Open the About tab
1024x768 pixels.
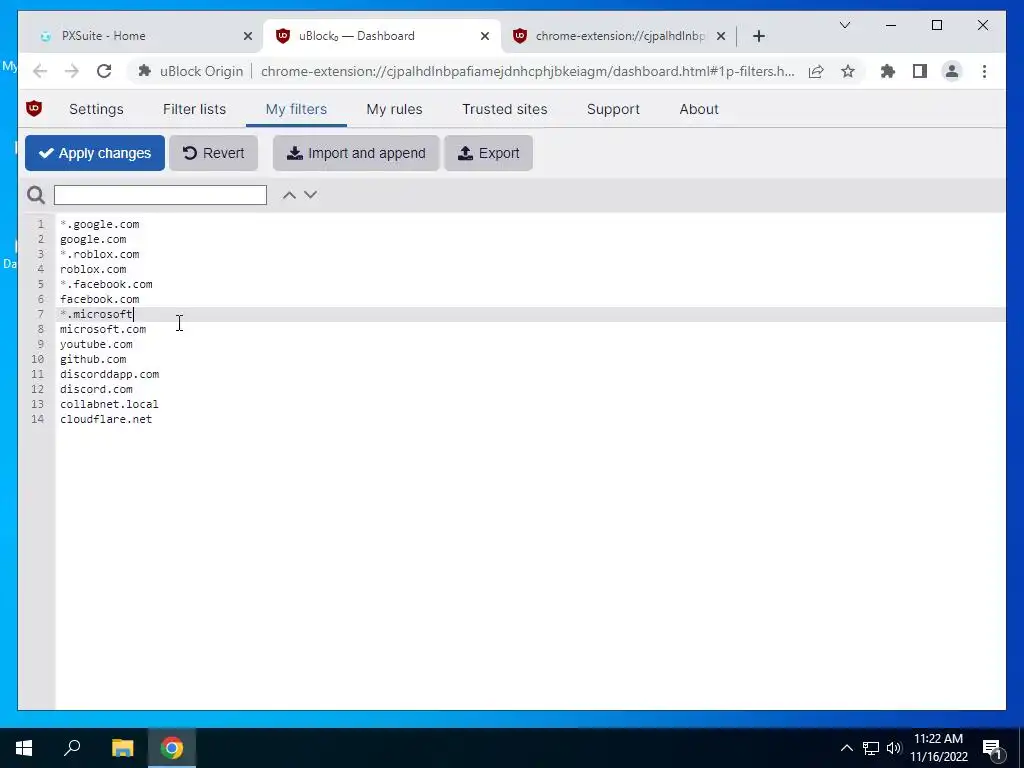coord(699,109)
